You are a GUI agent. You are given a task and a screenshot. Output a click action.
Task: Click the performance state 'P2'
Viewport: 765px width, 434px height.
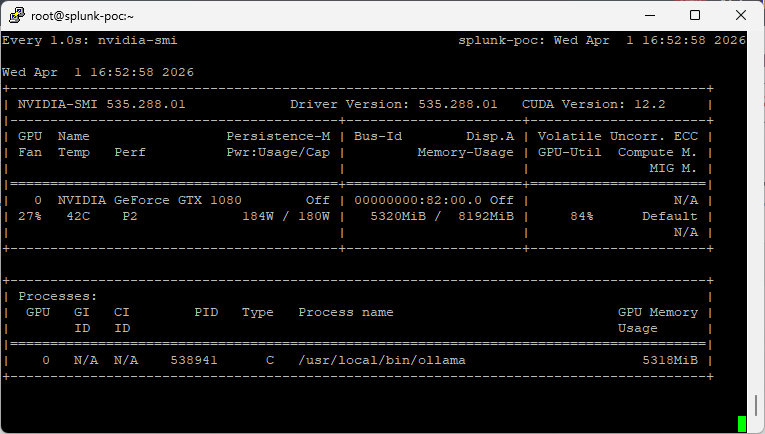tap(130, 216)
